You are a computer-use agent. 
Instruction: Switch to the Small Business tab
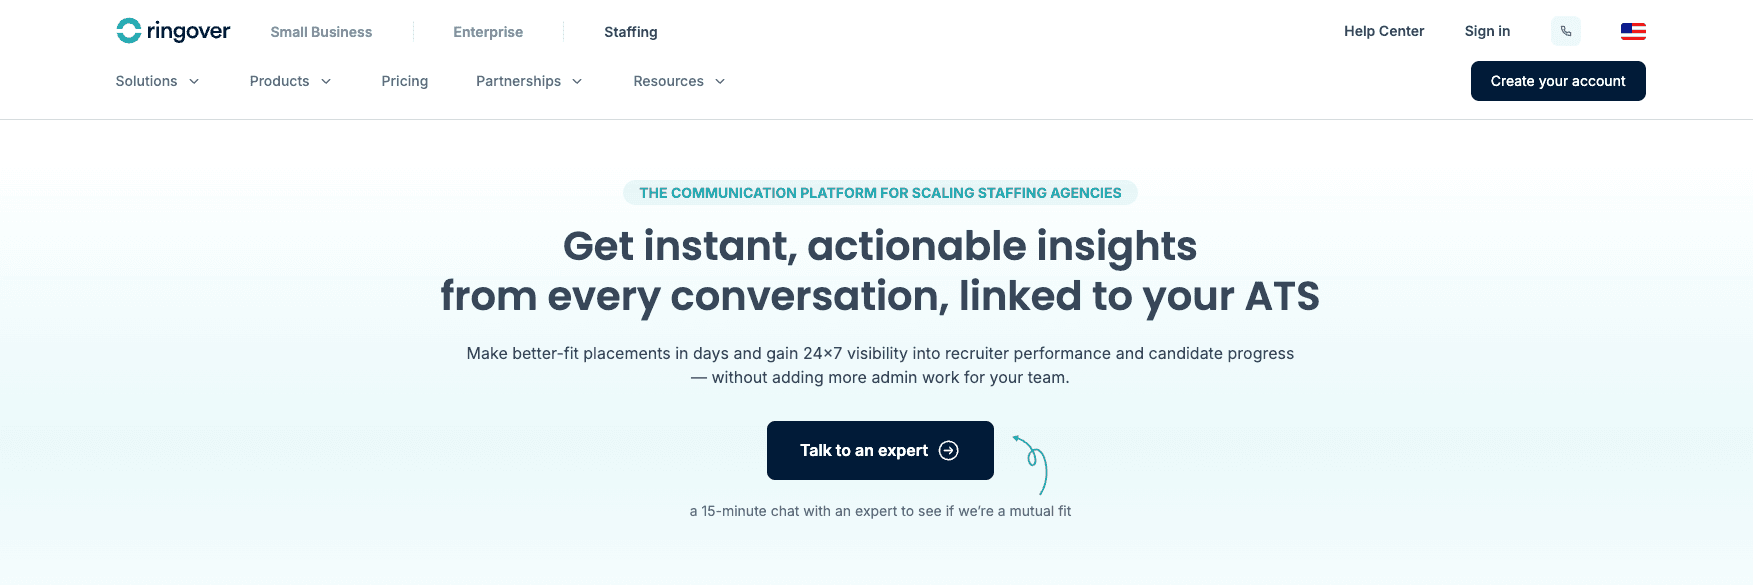pos(321,32)
